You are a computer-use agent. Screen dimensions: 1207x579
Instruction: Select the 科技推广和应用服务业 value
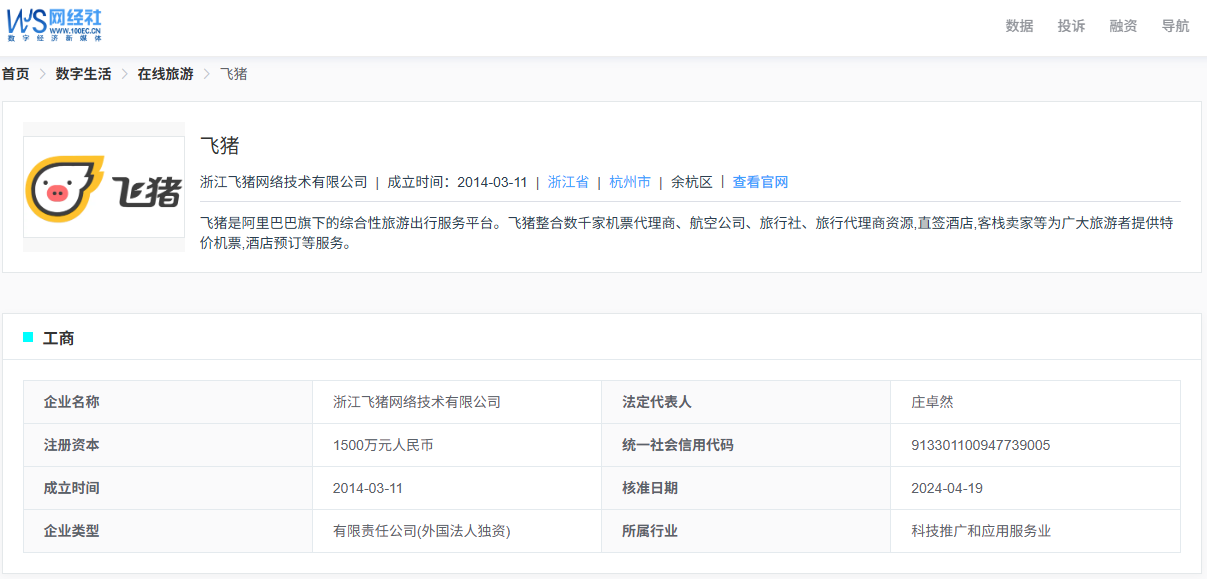pos(981,531)
